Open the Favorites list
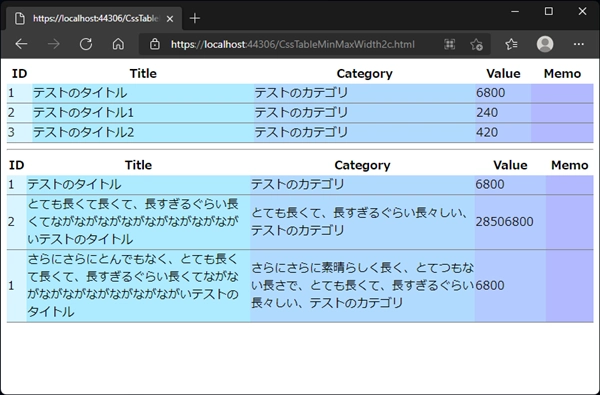The width and height of the screenshot is (600, 395). (x=511, y=44)
